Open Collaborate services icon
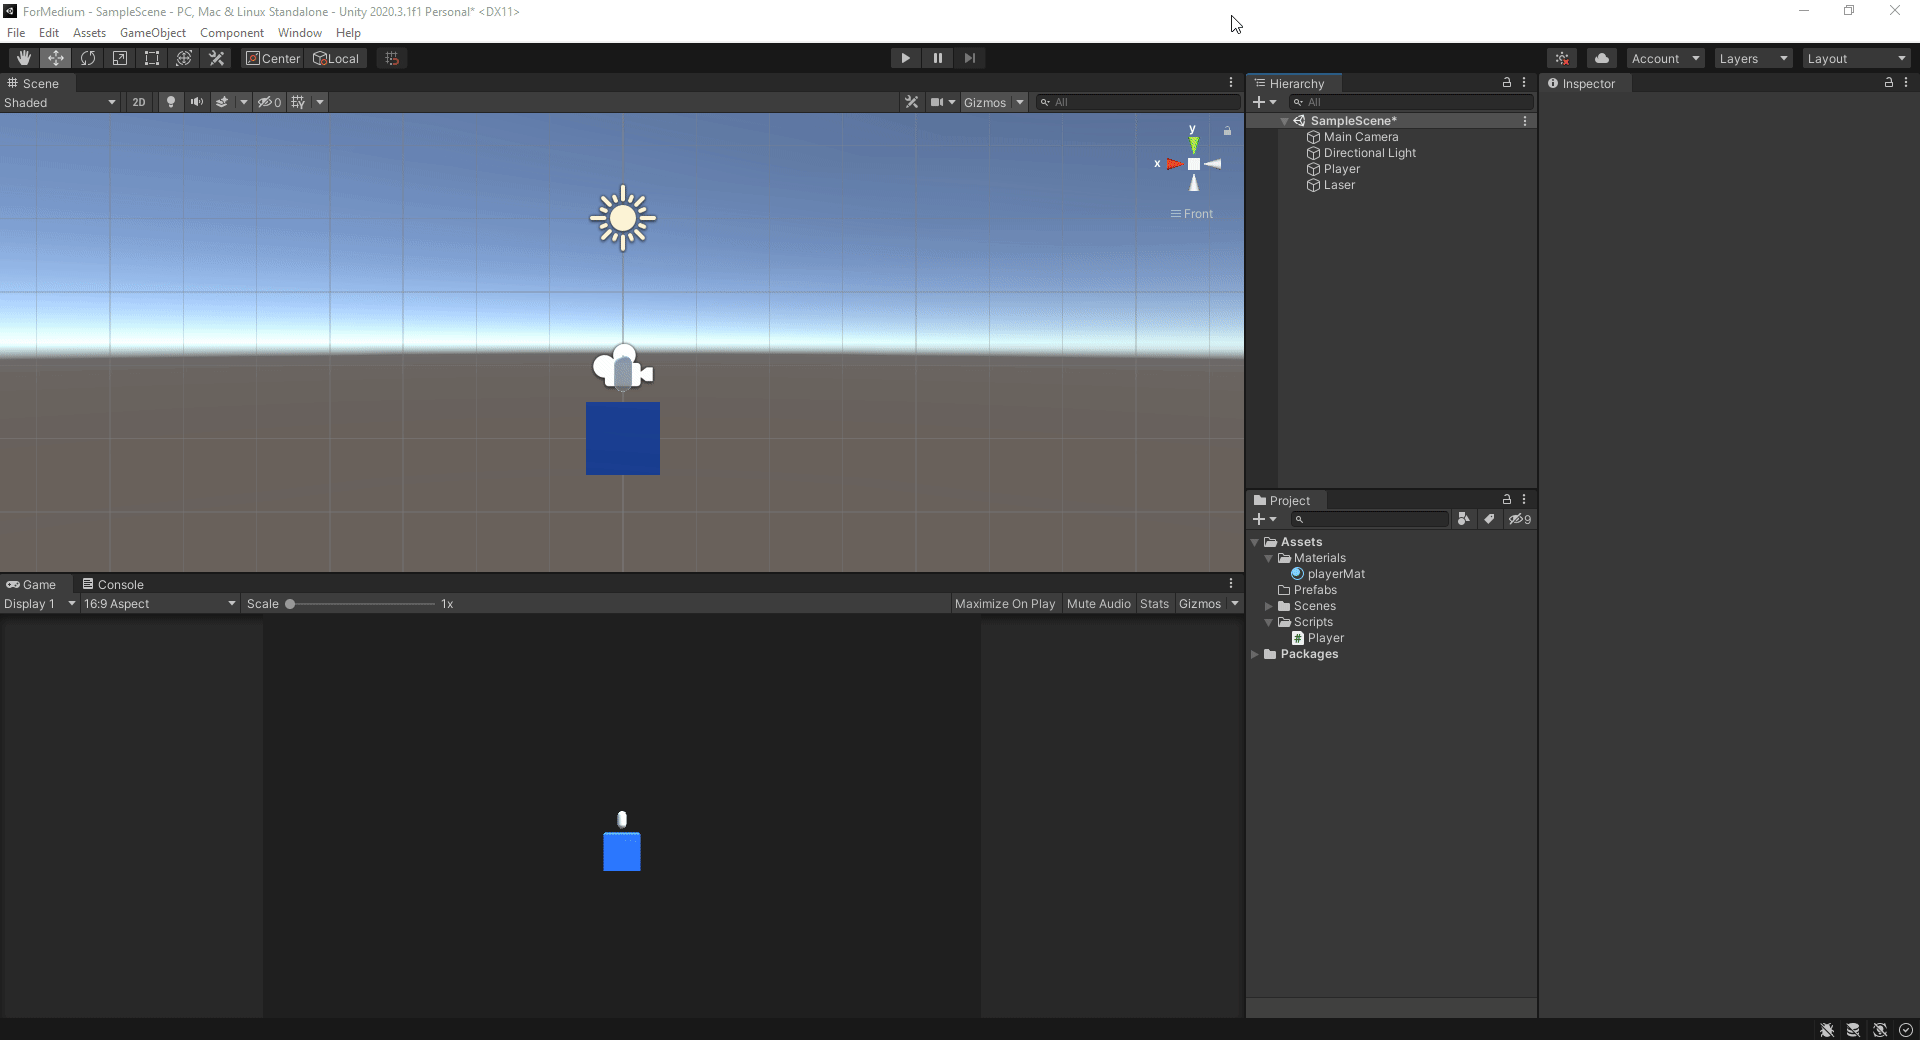This screenshot has height=1040, width=1920. point(1562,58)
